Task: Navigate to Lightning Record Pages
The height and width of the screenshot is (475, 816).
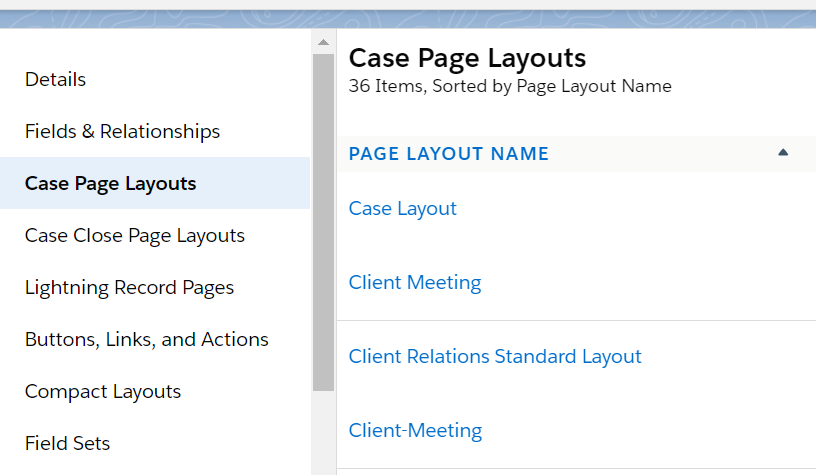Action: [129, 287]
